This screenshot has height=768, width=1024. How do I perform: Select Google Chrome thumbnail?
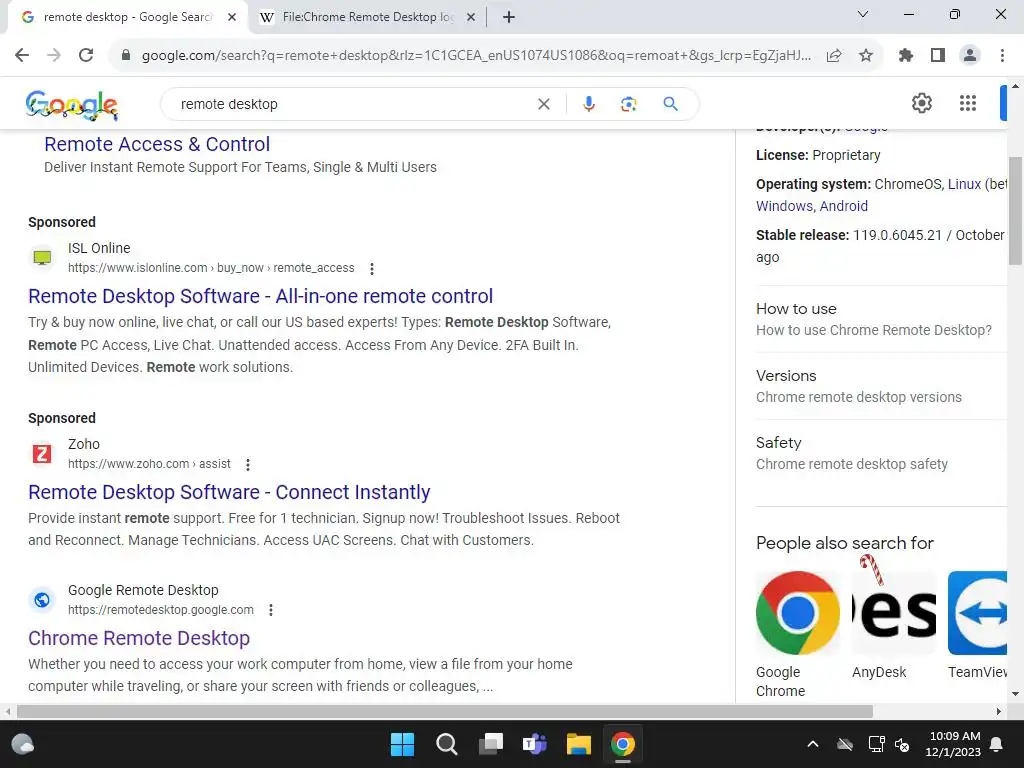[x=798, y=613]
